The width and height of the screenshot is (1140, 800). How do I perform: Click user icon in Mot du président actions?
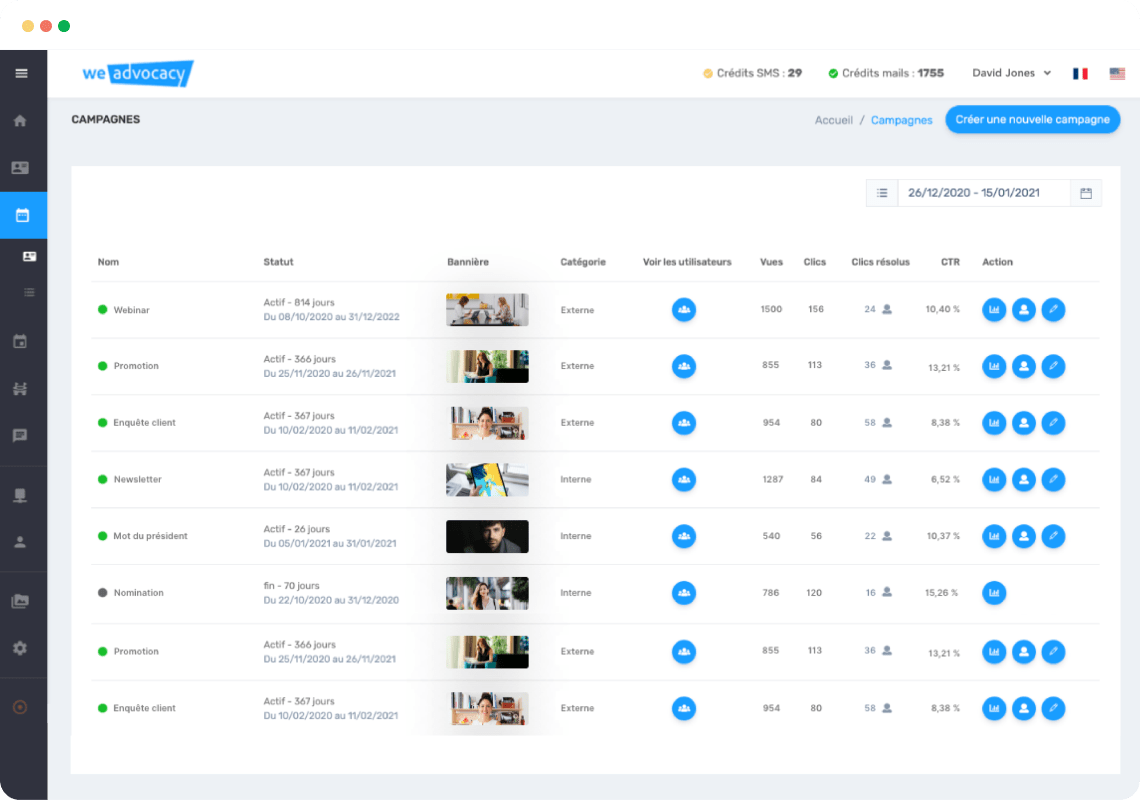click(x=1023, y=537)
